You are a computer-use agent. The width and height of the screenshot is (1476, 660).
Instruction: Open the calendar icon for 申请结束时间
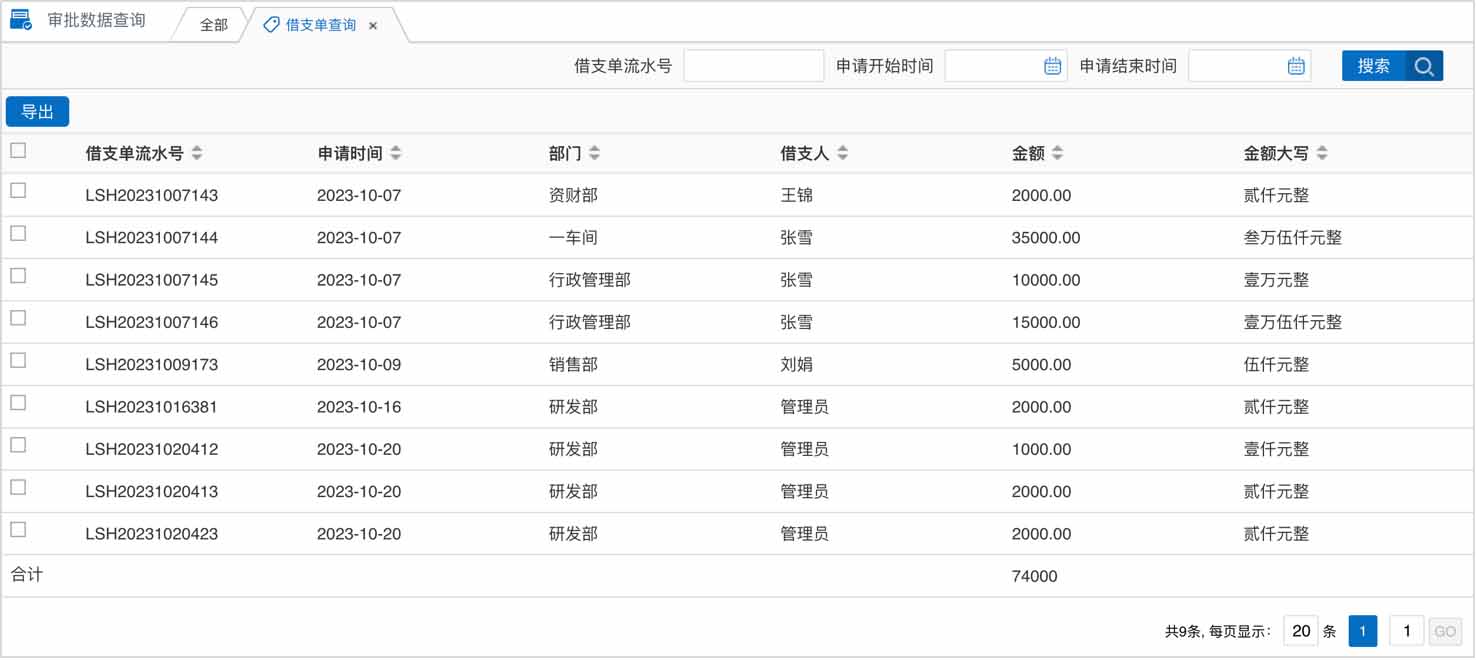pos(1296,65)
